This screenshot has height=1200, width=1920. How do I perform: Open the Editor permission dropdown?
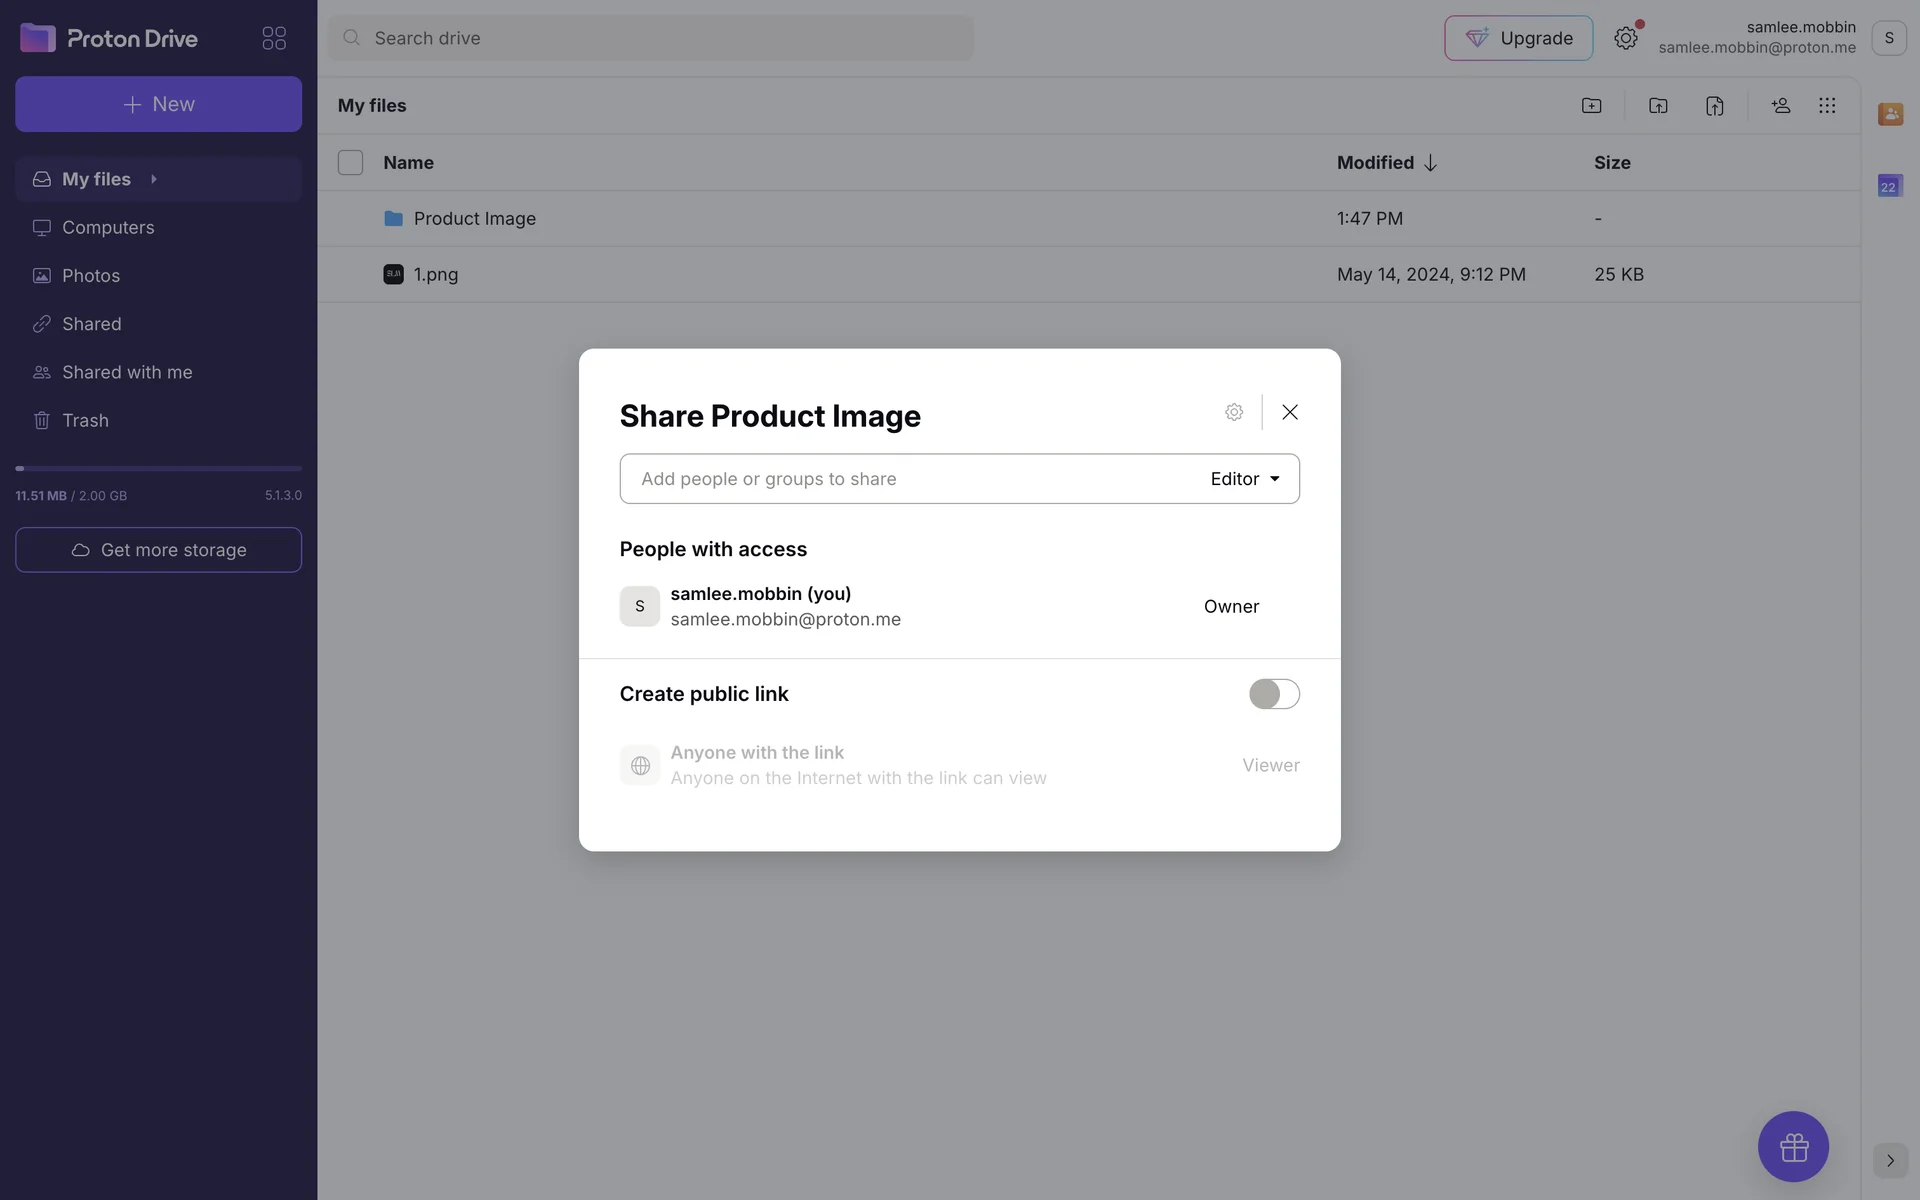(1245, 479)
